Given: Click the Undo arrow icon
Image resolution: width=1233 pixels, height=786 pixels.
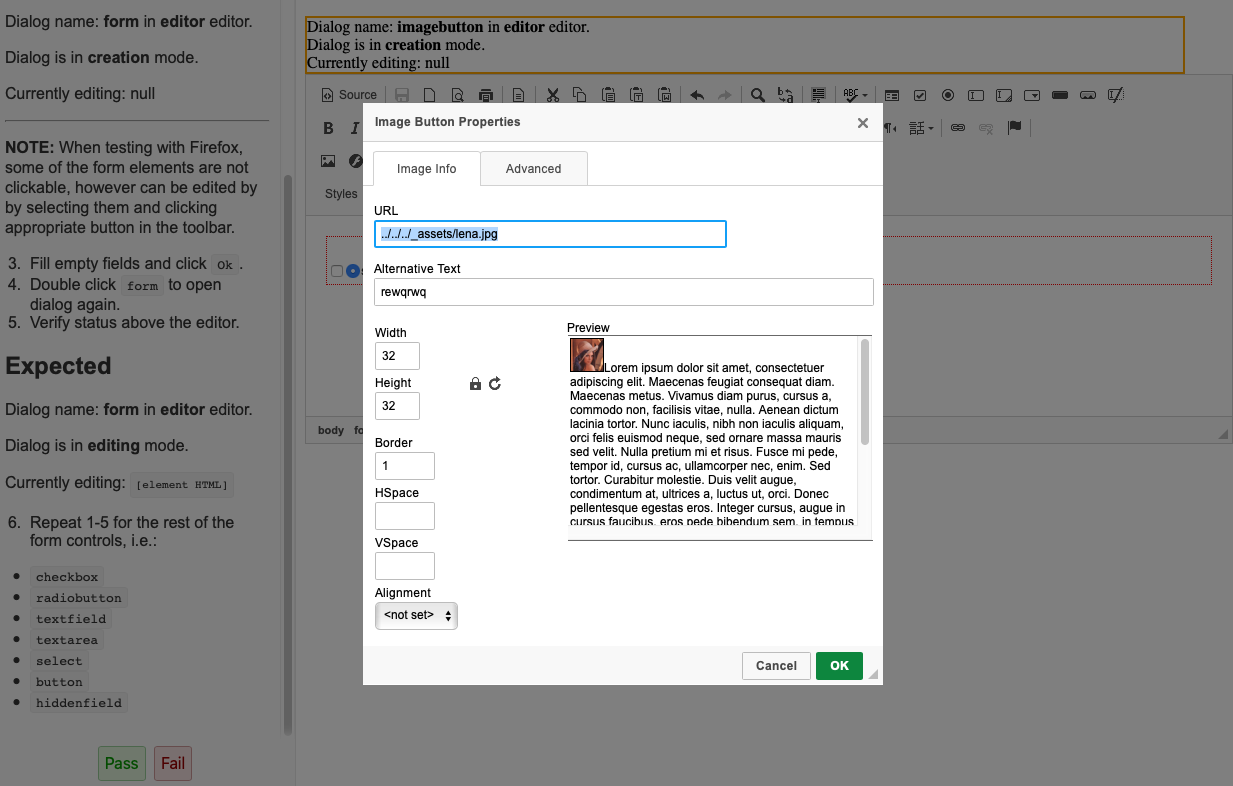Looking at the screenshot, I should click(x=697, y=95).
